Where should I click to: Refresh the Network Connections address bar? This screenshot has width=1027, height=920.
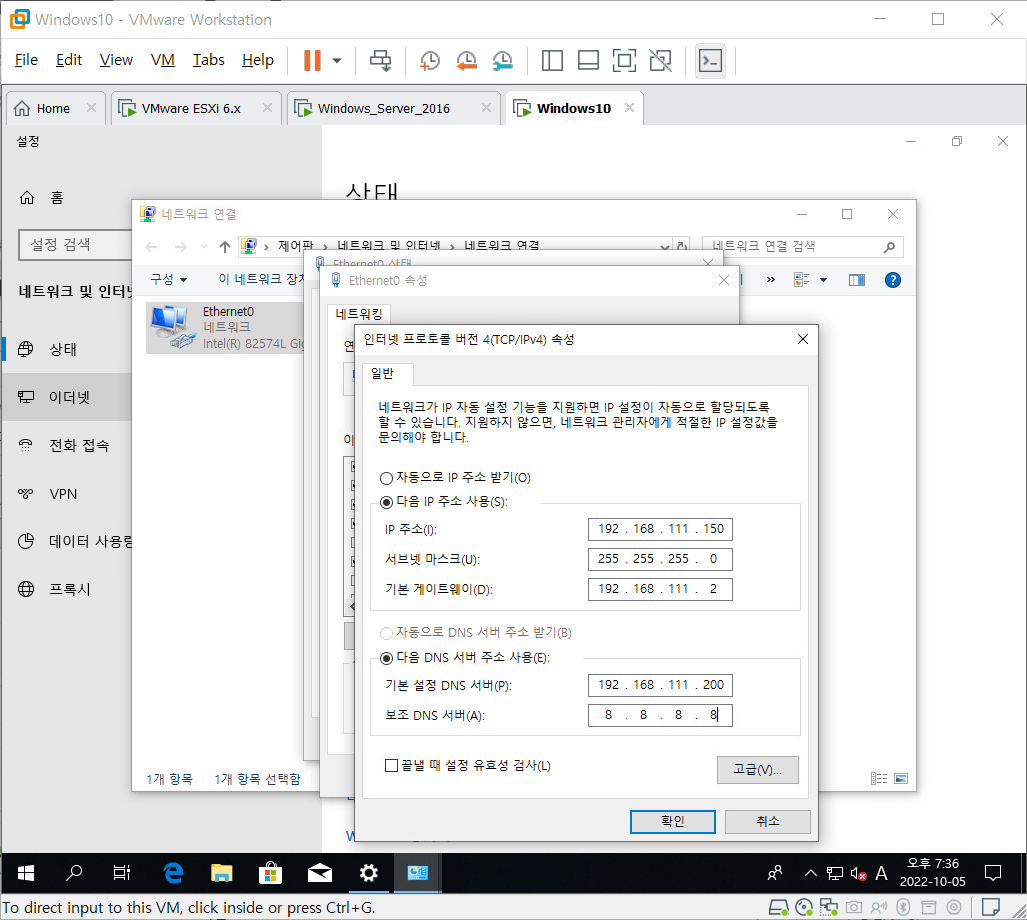[682, 247]
